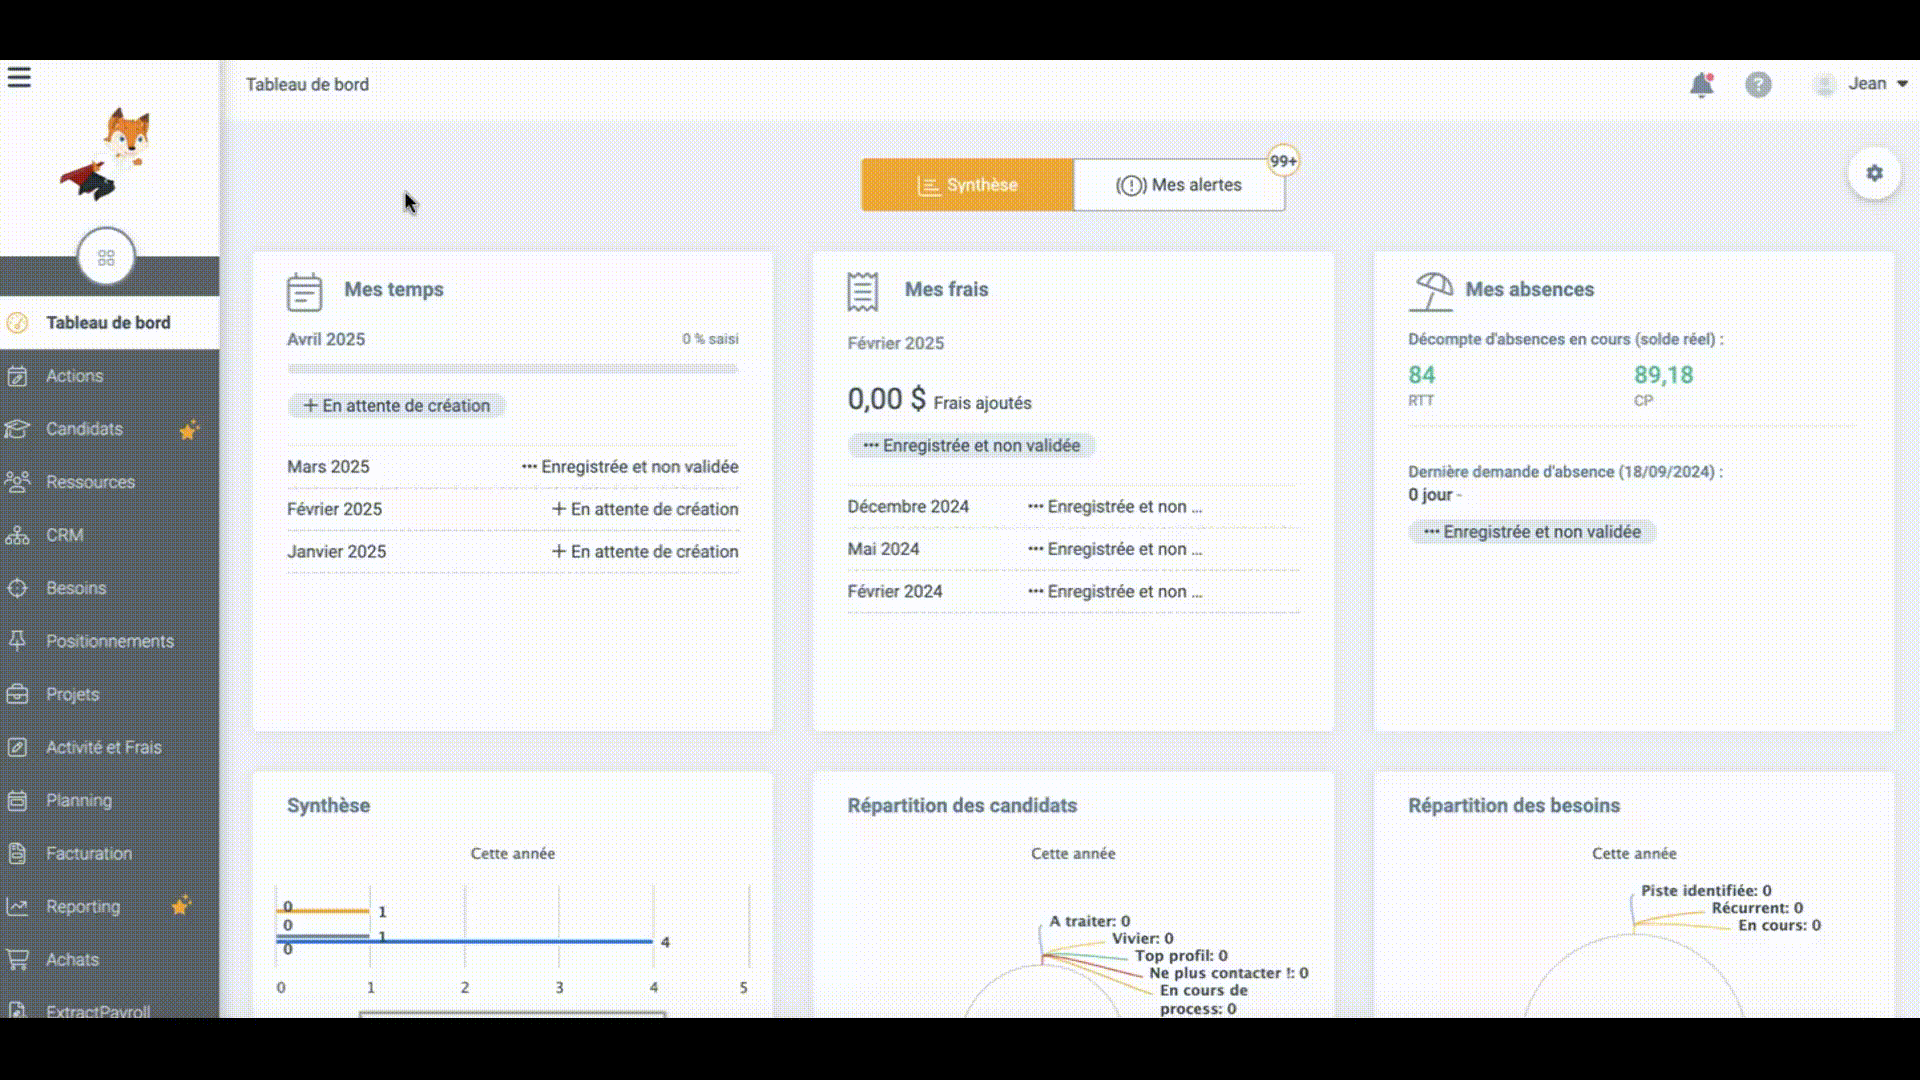Image resolution: width=1920 pixels, height=1080 pixels.
Task: Click the Positionnements pin icon
Action: (17, 641)
